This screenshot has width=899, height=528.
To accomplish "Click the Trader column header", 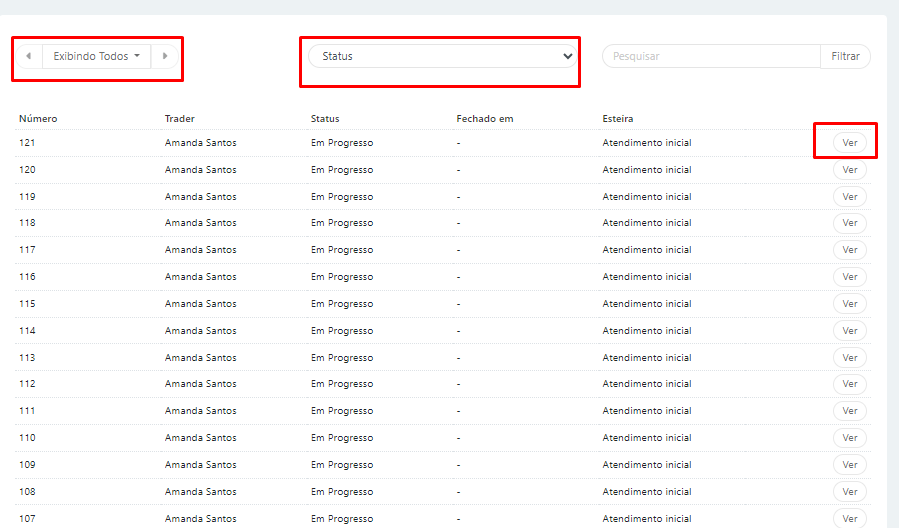I will pos(180,119).
